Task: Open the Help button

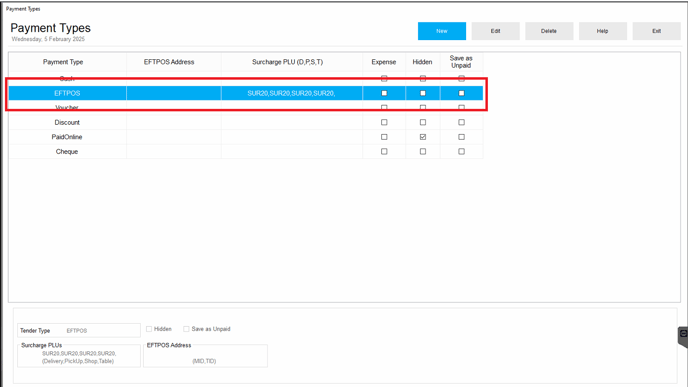Action: [602, 31]
